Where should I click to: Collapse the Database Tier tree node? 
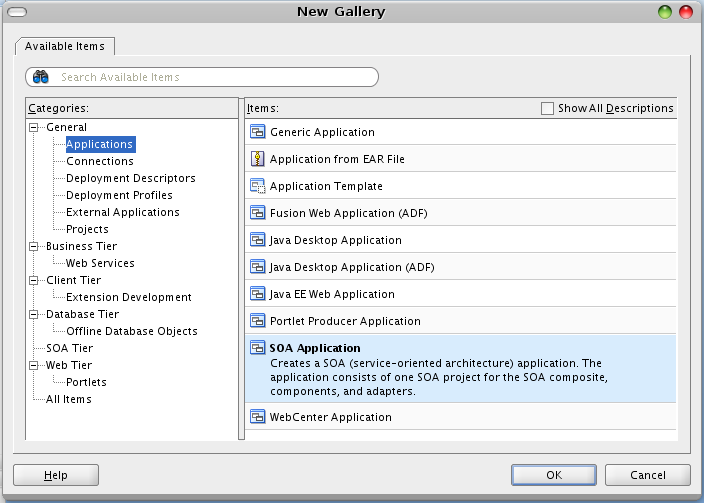(35, 314)
